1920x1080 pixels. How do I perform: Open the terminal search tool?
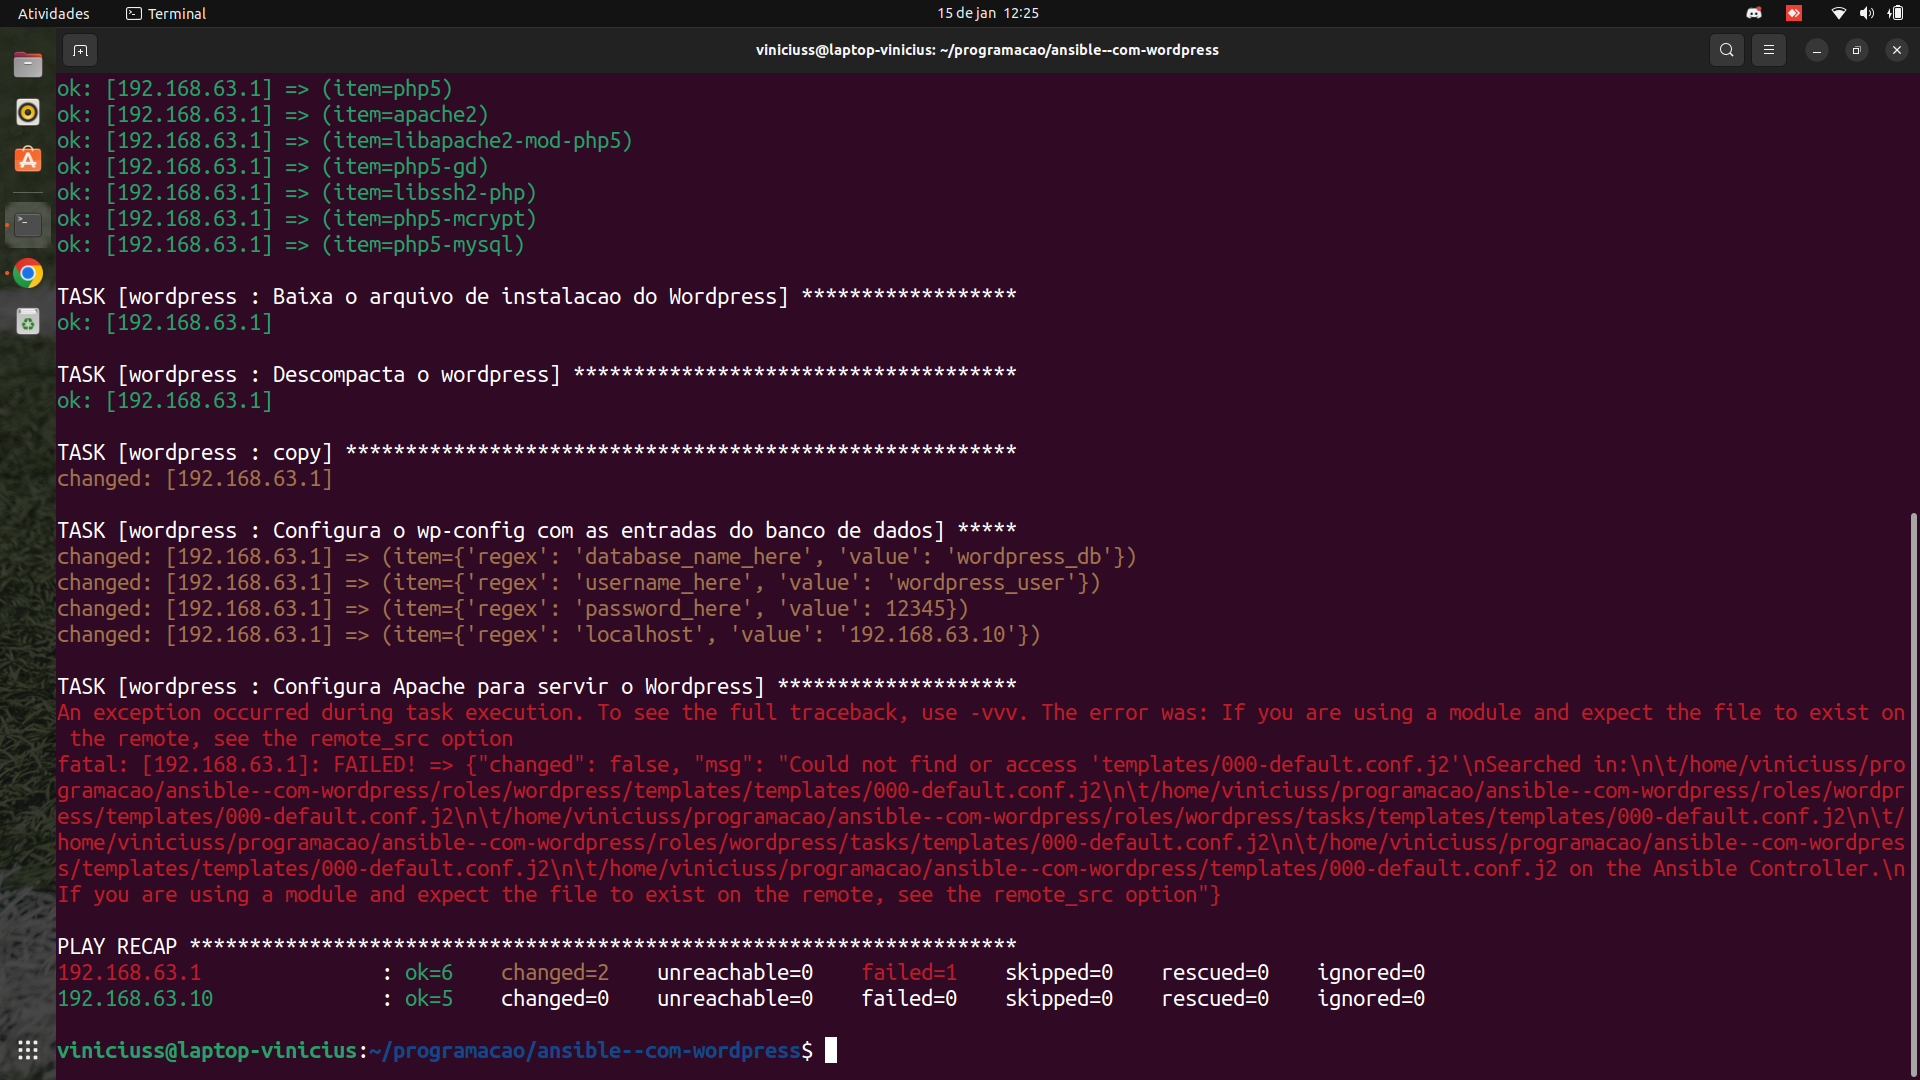[x=1726, y=50]
